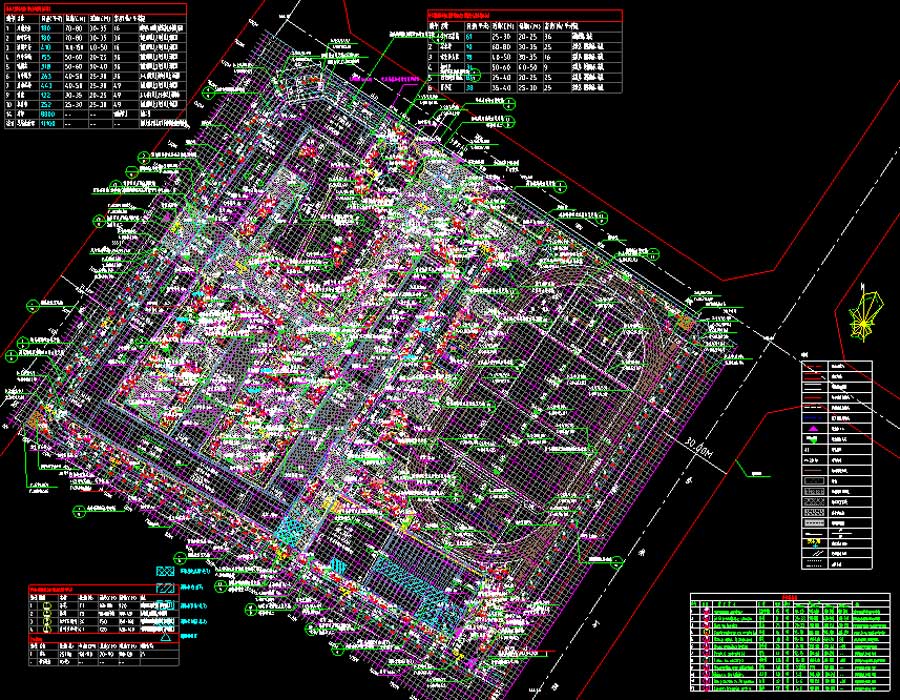This screenshot has height=700, width=900.
Task: Select the cyan cross-hatched rectangle legend symbol
Action: point(165,571)
